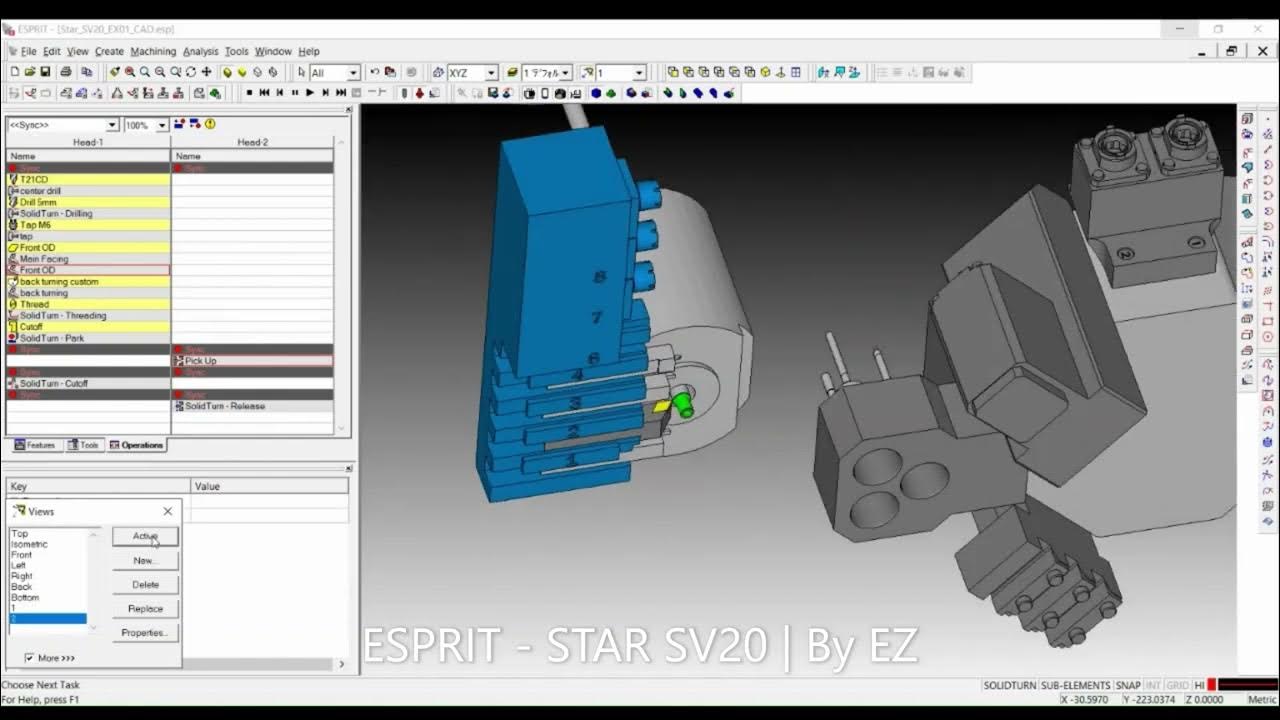
Task: Close the Views dialog
Action: point(167,511)
